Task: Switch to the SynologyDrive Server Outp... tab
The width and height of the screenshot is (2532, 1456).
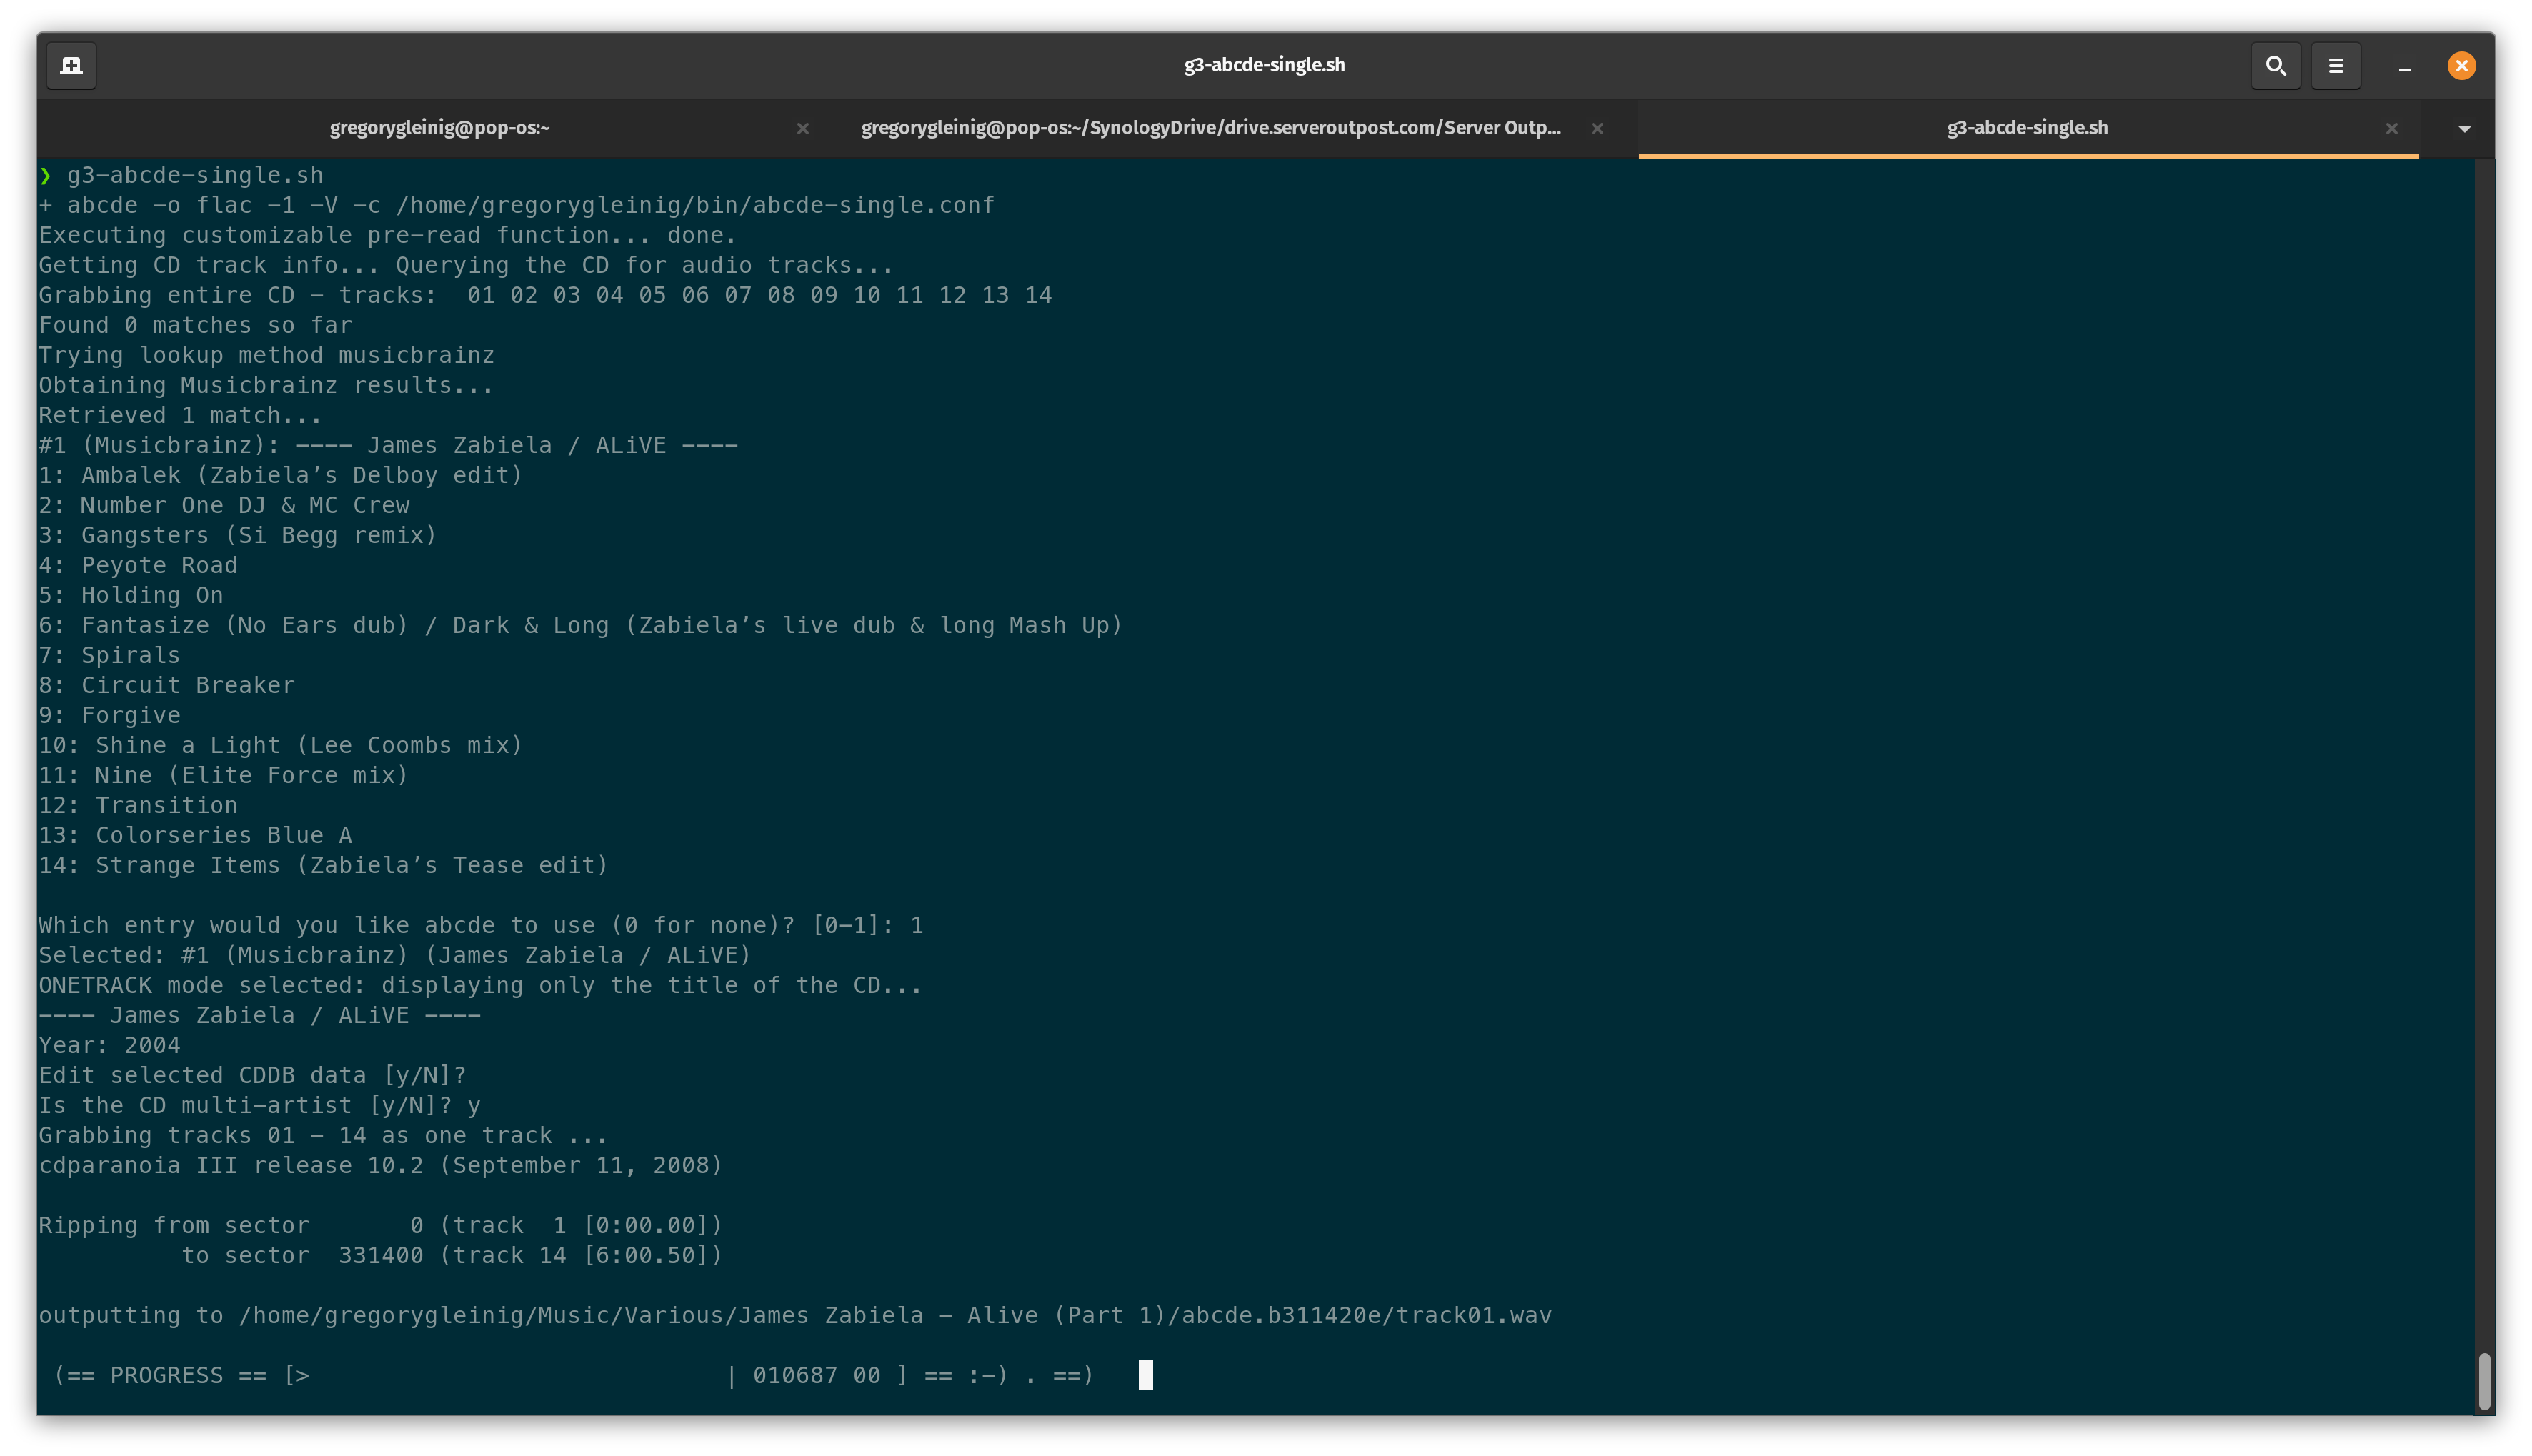Action: (x=1210, y=128)
